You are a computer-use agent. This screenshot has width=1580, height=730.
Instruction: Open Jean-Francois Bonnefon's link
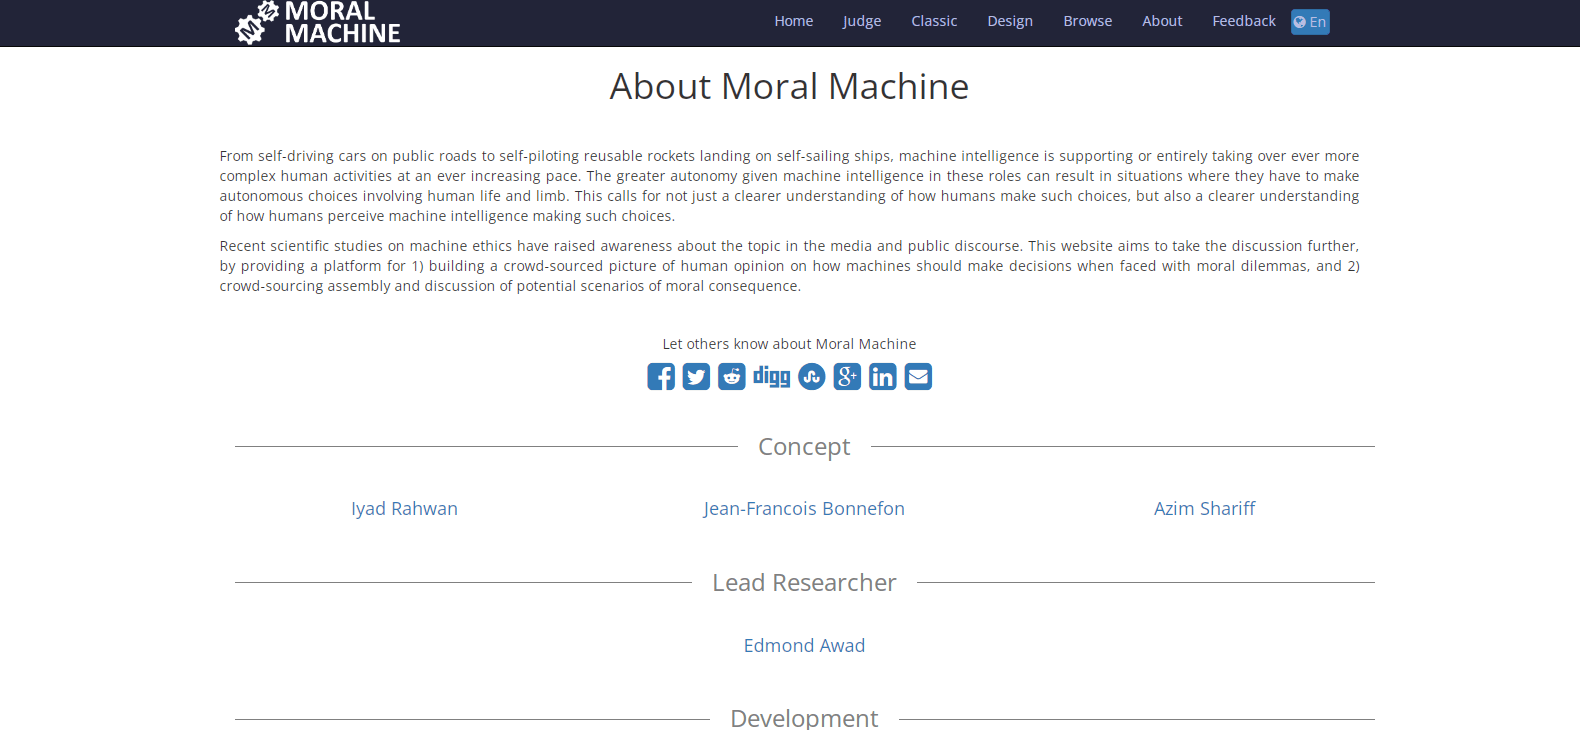pos(804,509)
